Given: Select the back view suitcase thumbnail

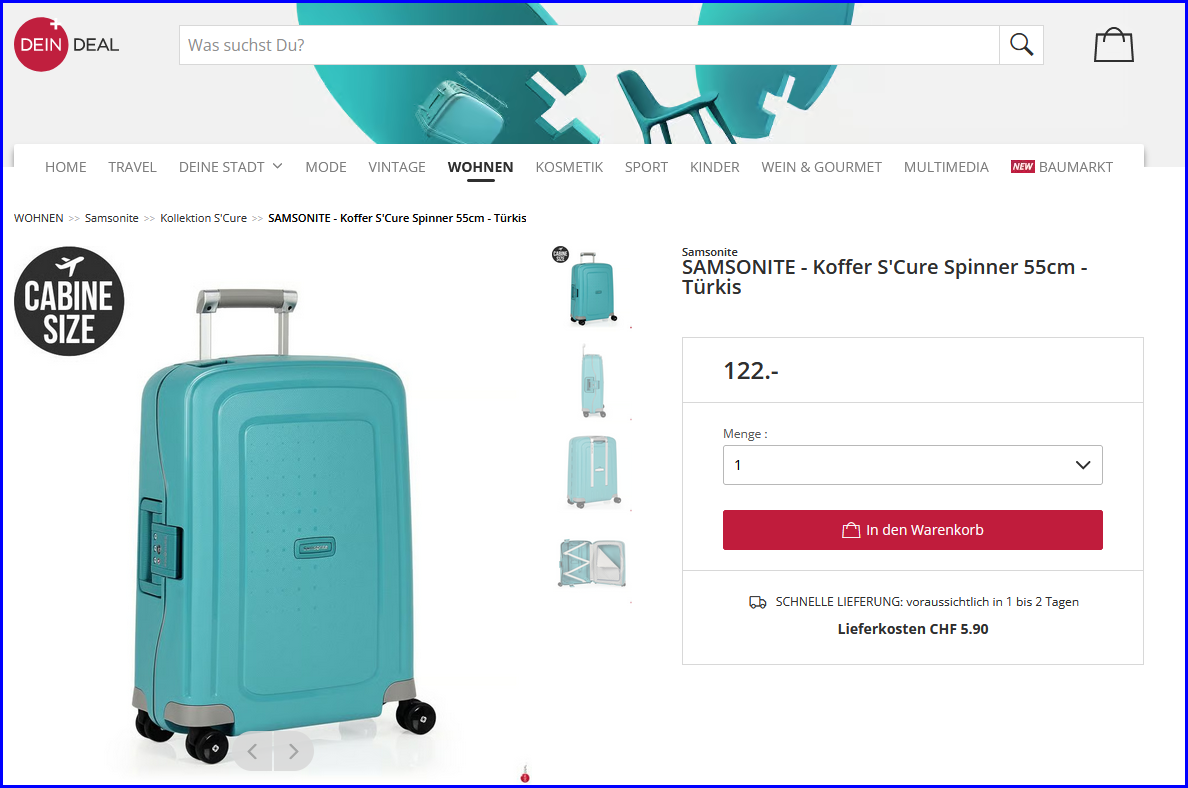Looking at the screenshot, I should (593, 471).
